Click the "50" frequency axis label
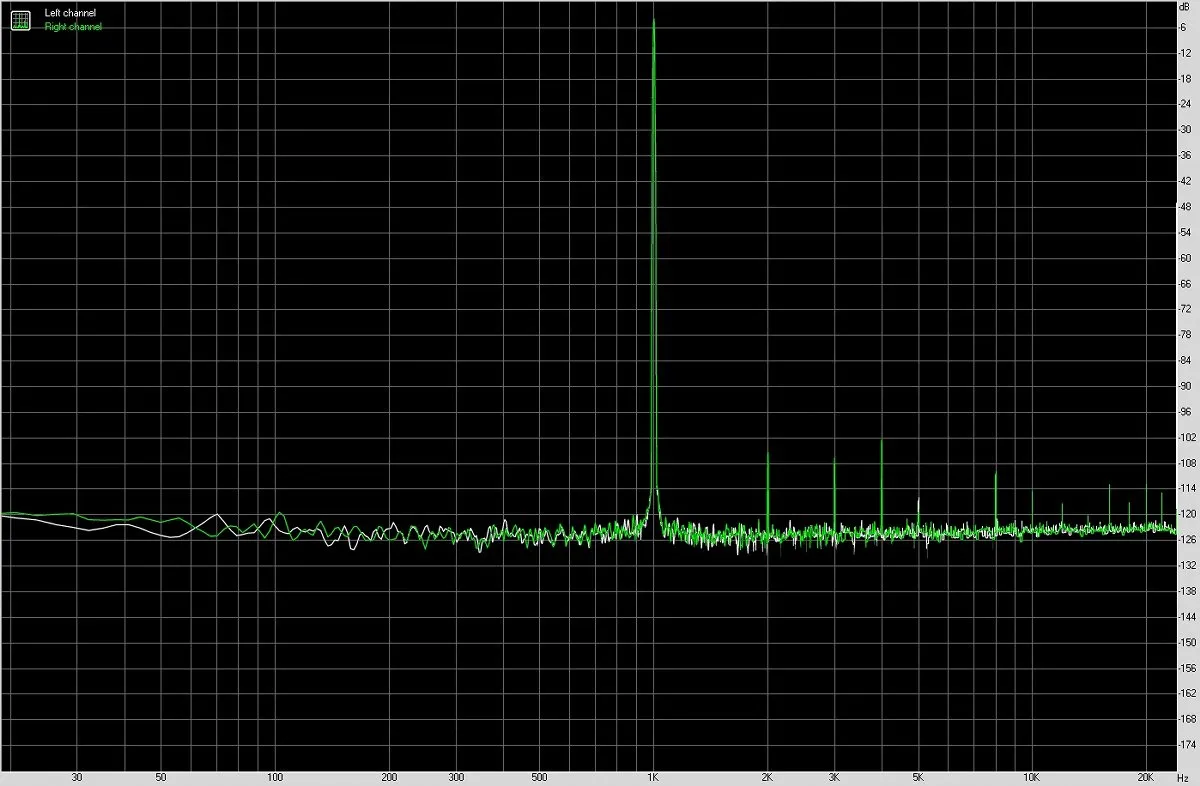Viewport: 1200px width, 786px height. coord(160,776)
